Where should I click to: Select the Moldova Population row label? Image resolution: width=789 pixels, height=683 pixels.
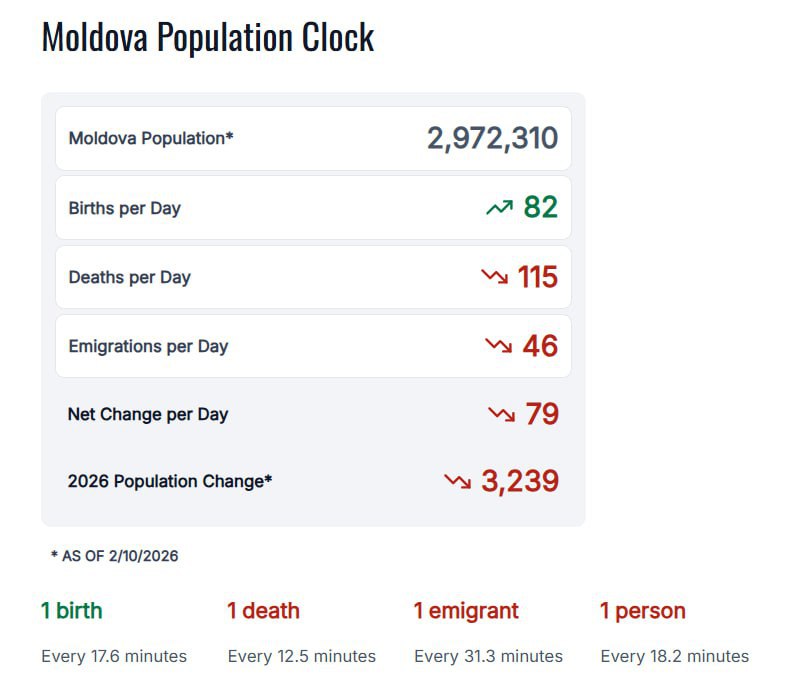[151, 138]
